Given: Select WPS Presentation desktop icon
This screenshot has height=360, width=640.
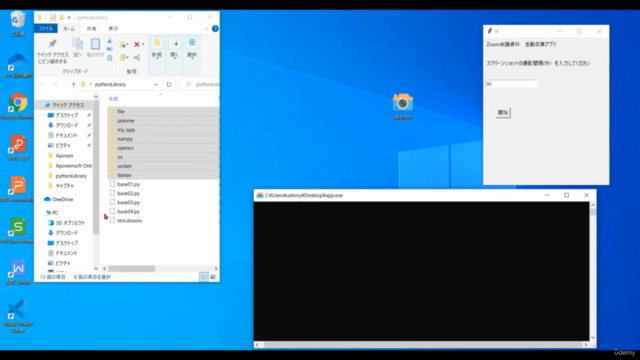Looking at the screenshot, I should tap(18, 189).
